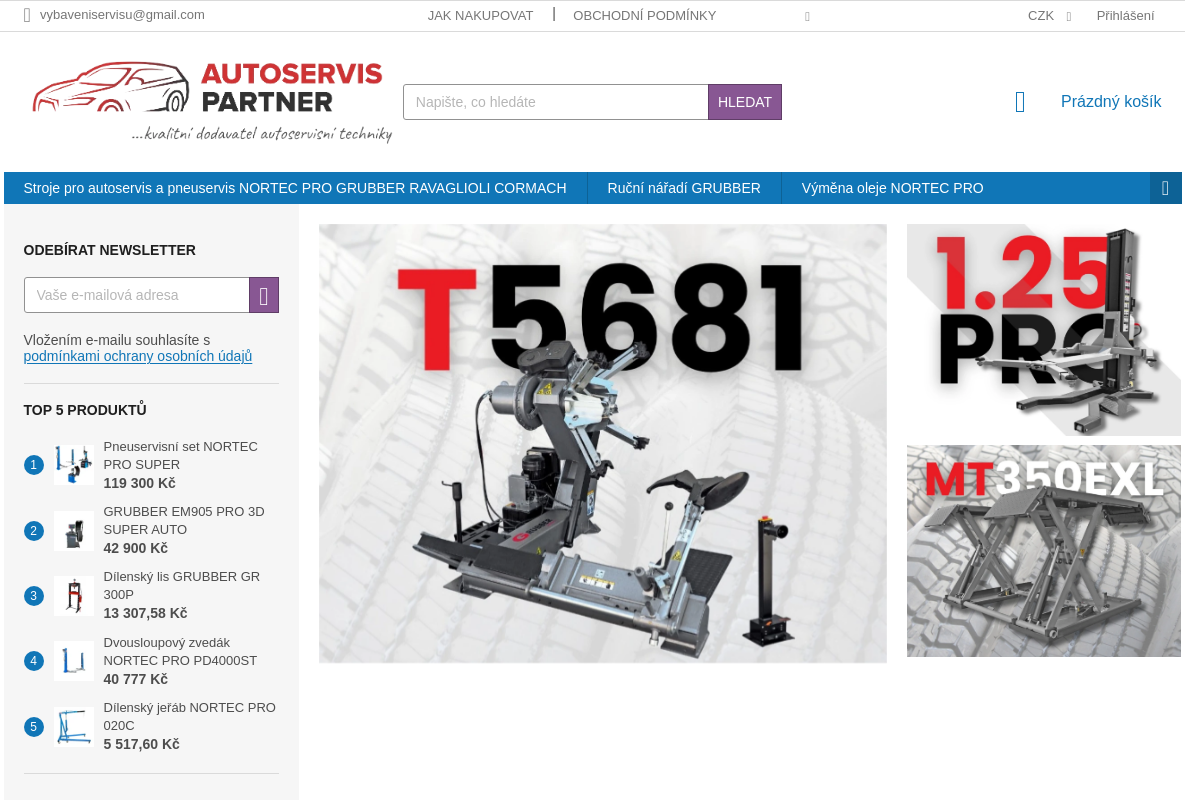Click the 1.25 PRO banner
This screenshot has height=800, width=1200.
coord(1044,330)
